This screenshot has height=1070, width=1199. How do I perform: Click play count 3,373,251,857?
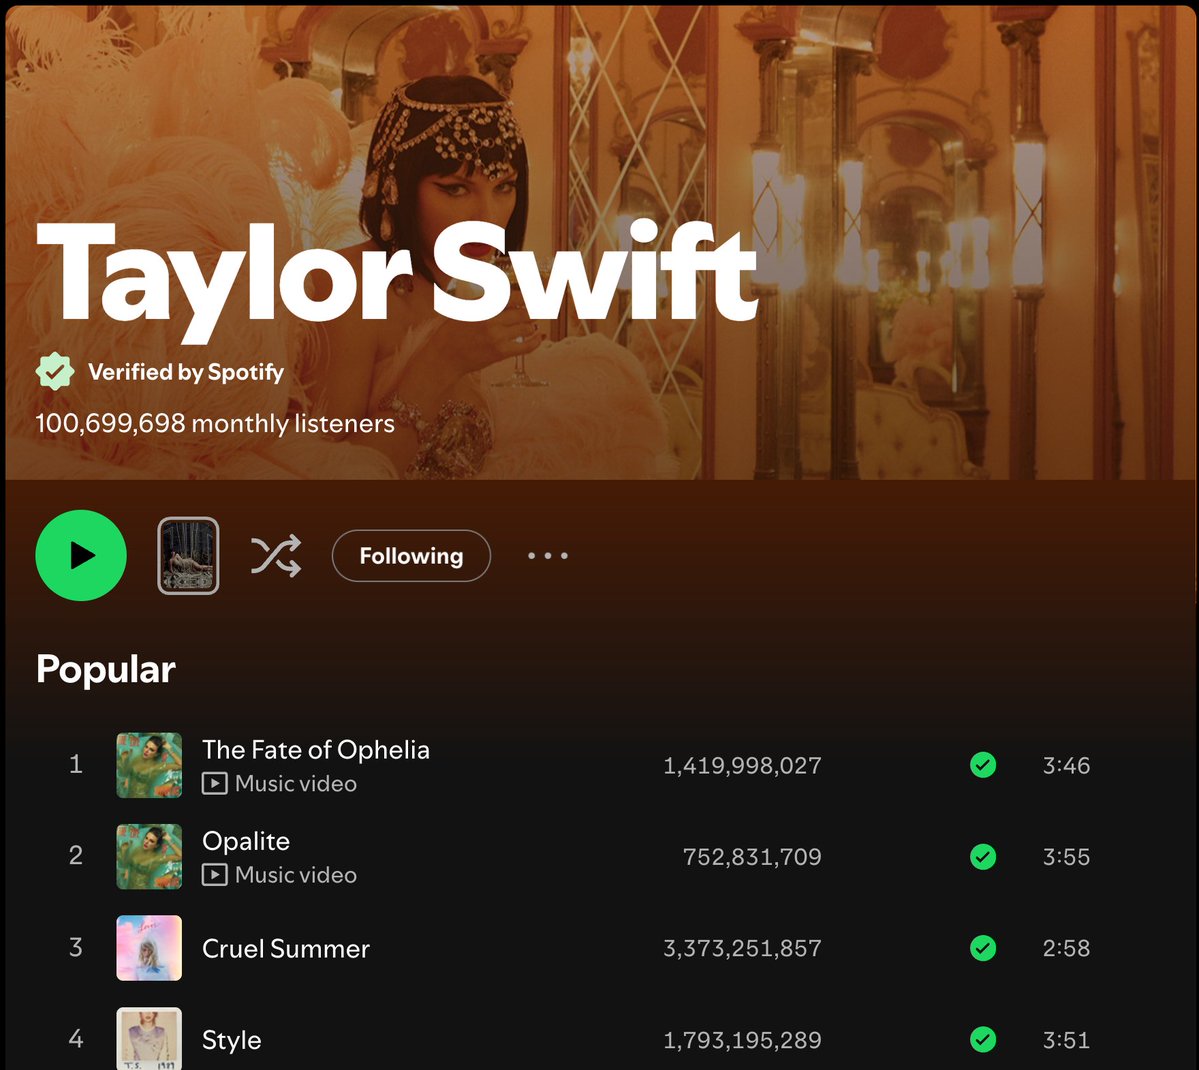pyautogui.click(x=742, y=948)
